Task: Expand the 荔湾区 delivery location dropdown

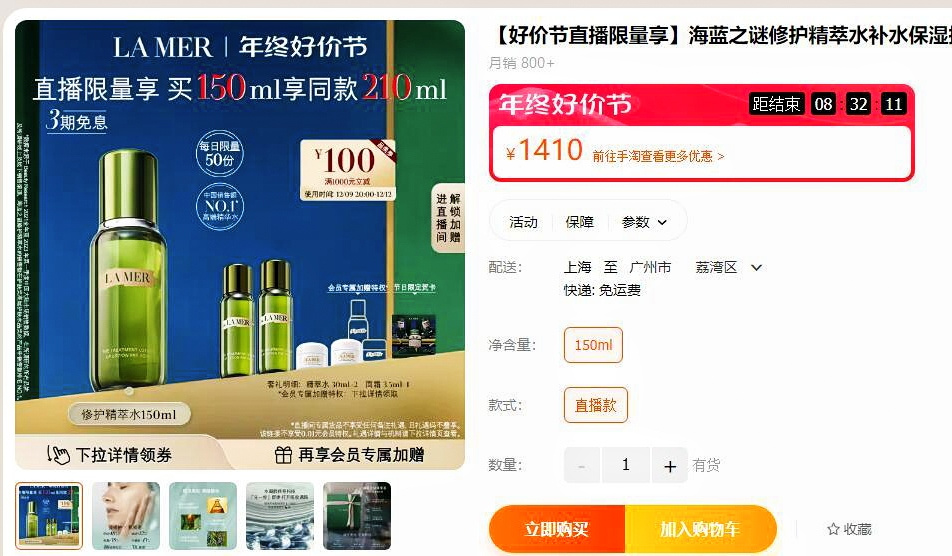Action: tap(756, 267)
